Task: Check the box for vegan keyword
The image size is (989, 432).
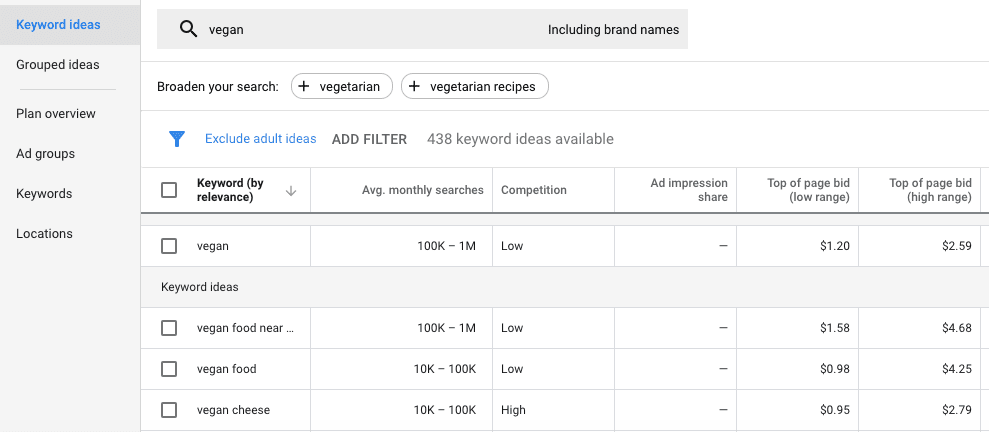Action: [x=169, y=246]
